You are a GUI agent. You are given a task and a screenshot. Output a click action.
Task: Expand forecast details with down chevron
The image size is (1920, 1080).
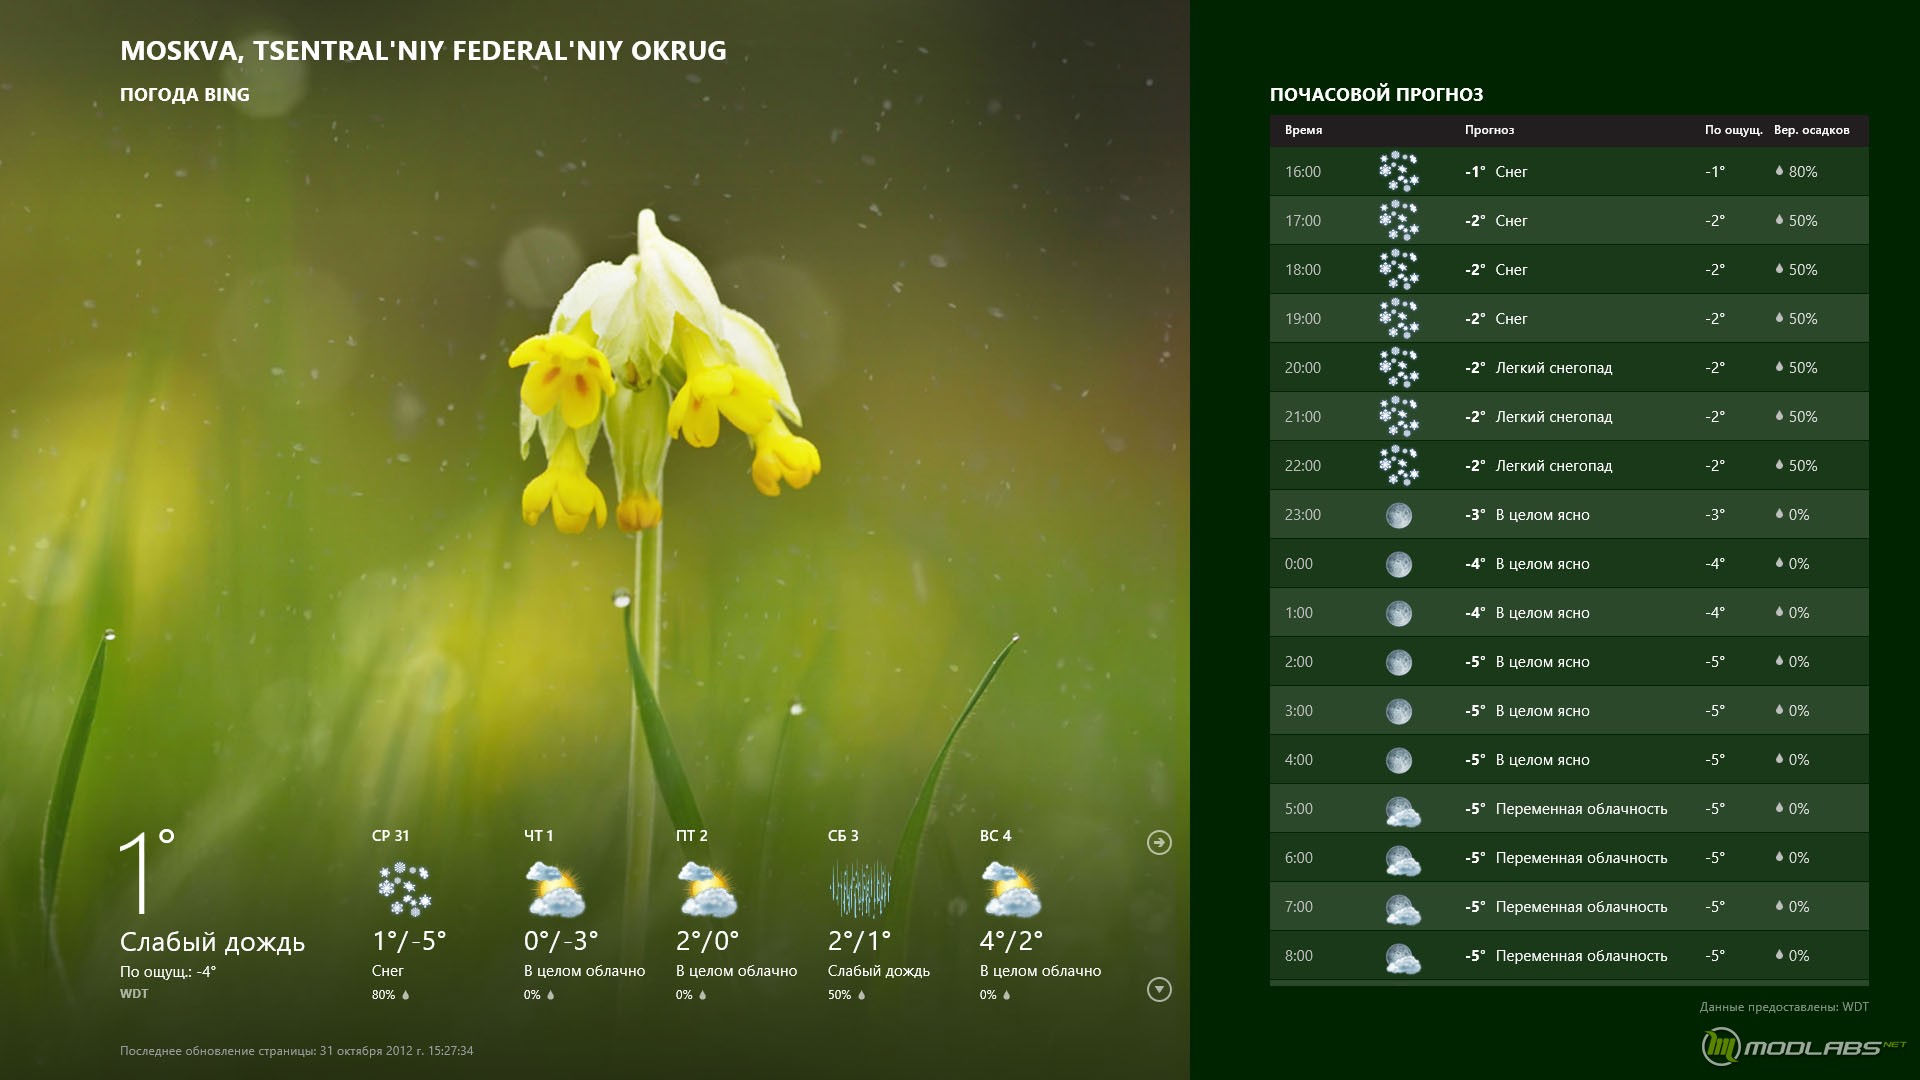pos(1159,990)
